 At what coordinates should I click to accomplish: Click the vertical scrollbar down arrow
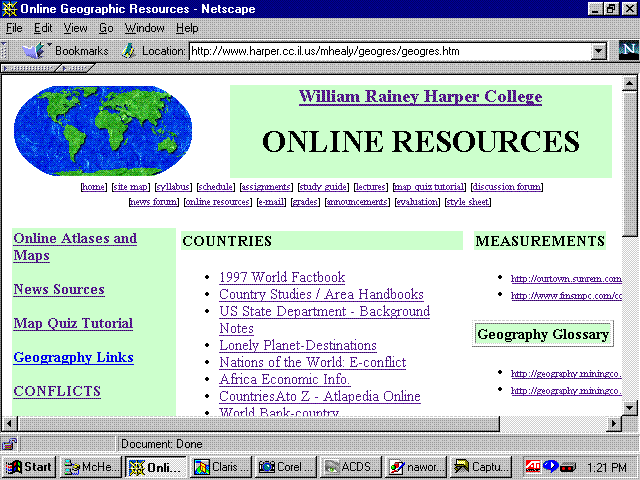click(629, 407)
